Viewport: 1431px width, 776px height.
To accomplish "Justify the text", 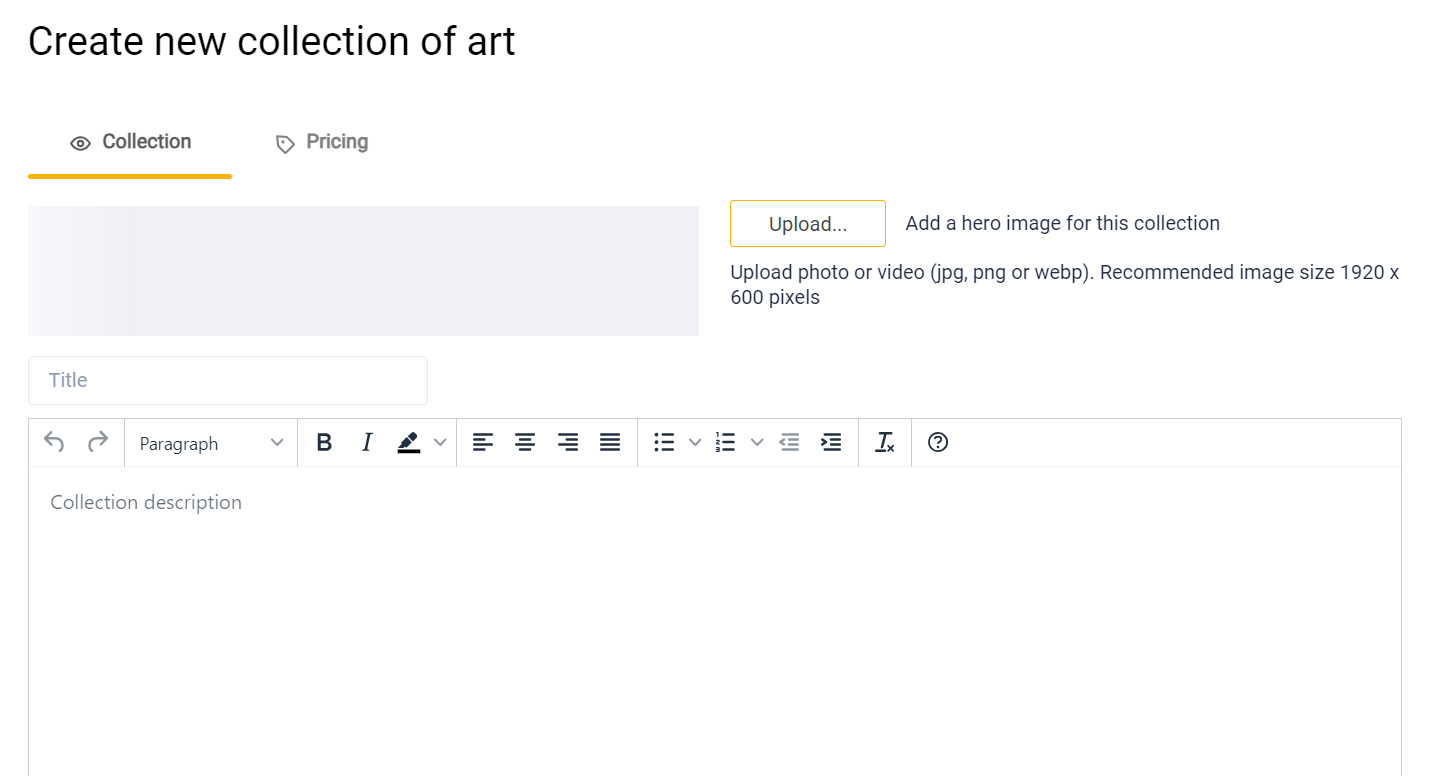I will click(x=610, y=442).
